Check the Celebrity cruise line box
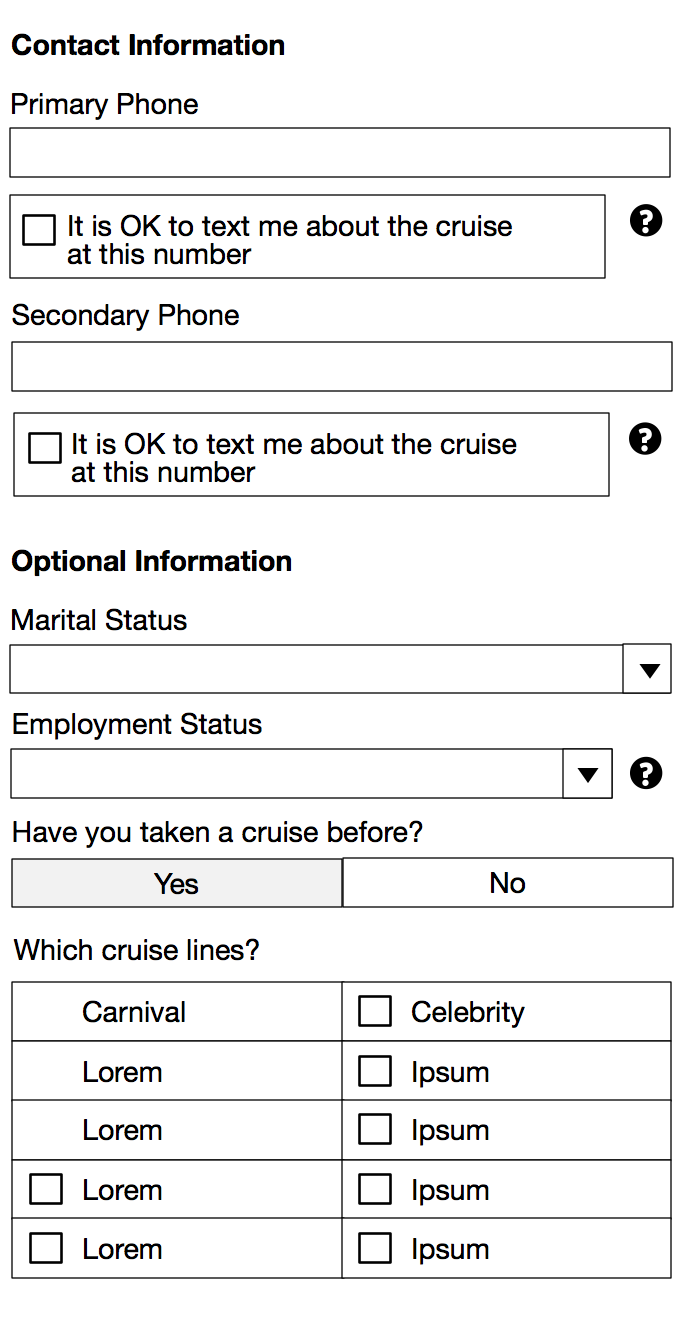680x1318 pixels. tap(375, 1012)
